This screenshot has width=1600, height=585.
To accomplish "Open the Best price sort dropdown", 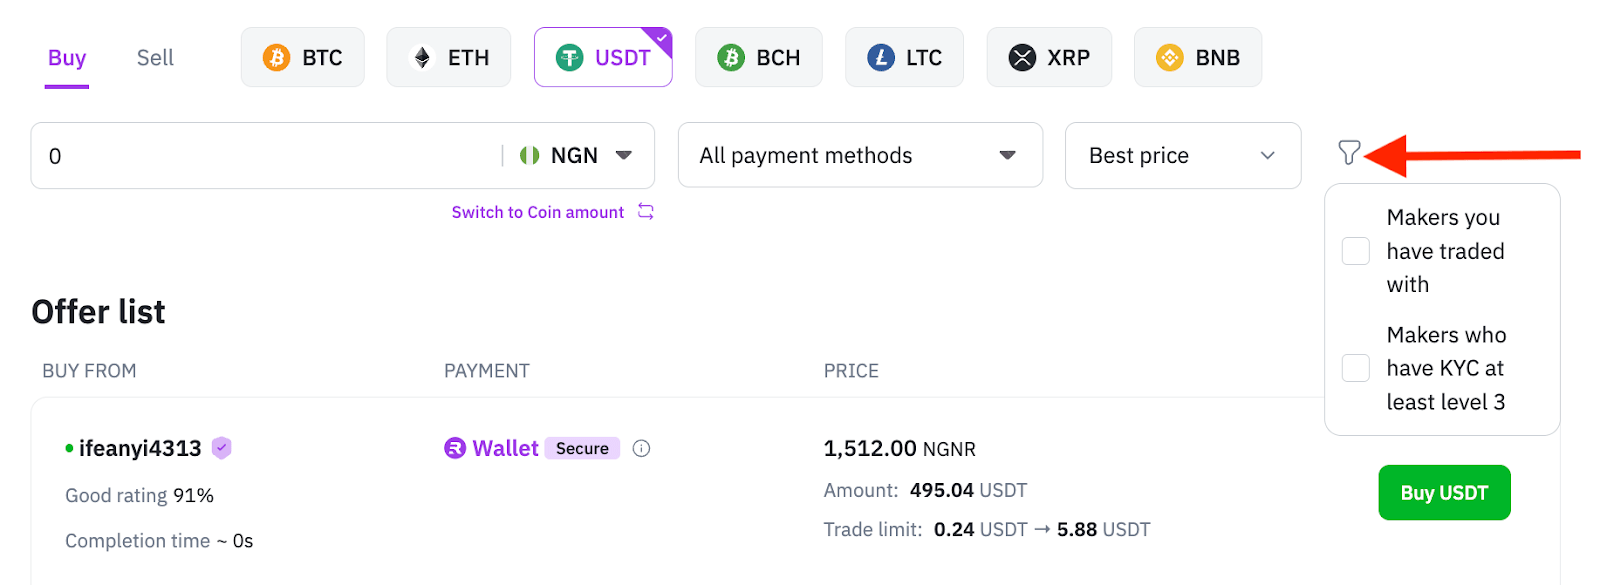I will pyautogui.click(x=1183, y=155).
